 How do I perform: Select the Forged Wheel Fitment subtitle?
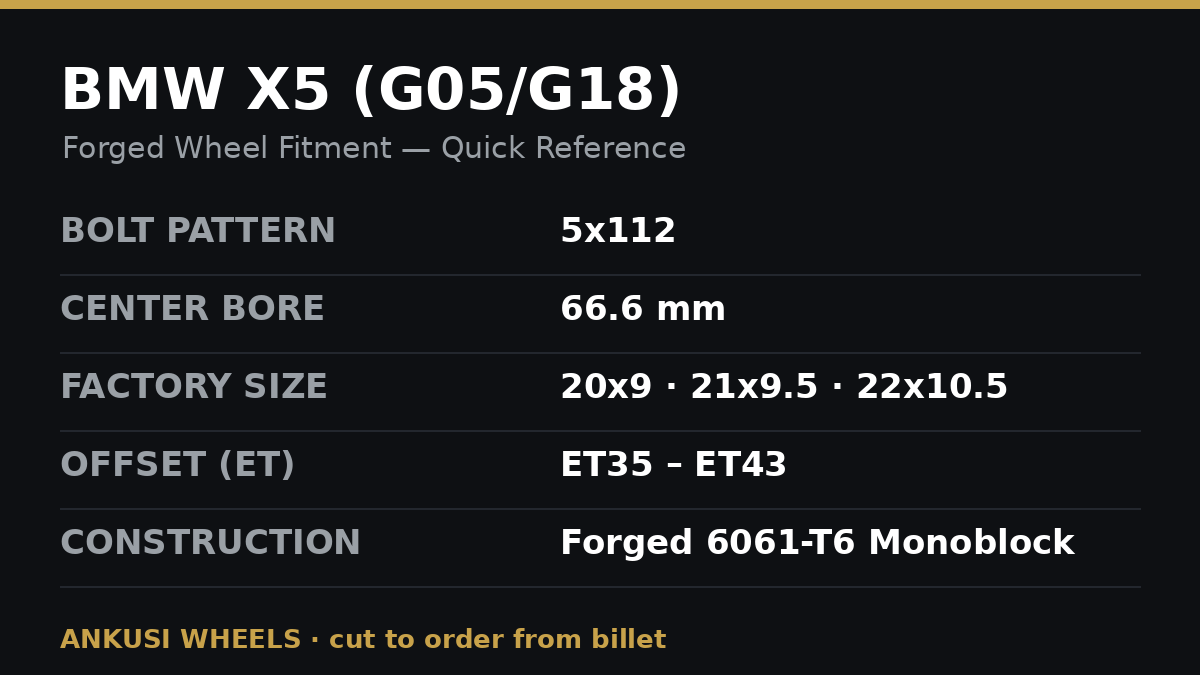pos(374,149)
